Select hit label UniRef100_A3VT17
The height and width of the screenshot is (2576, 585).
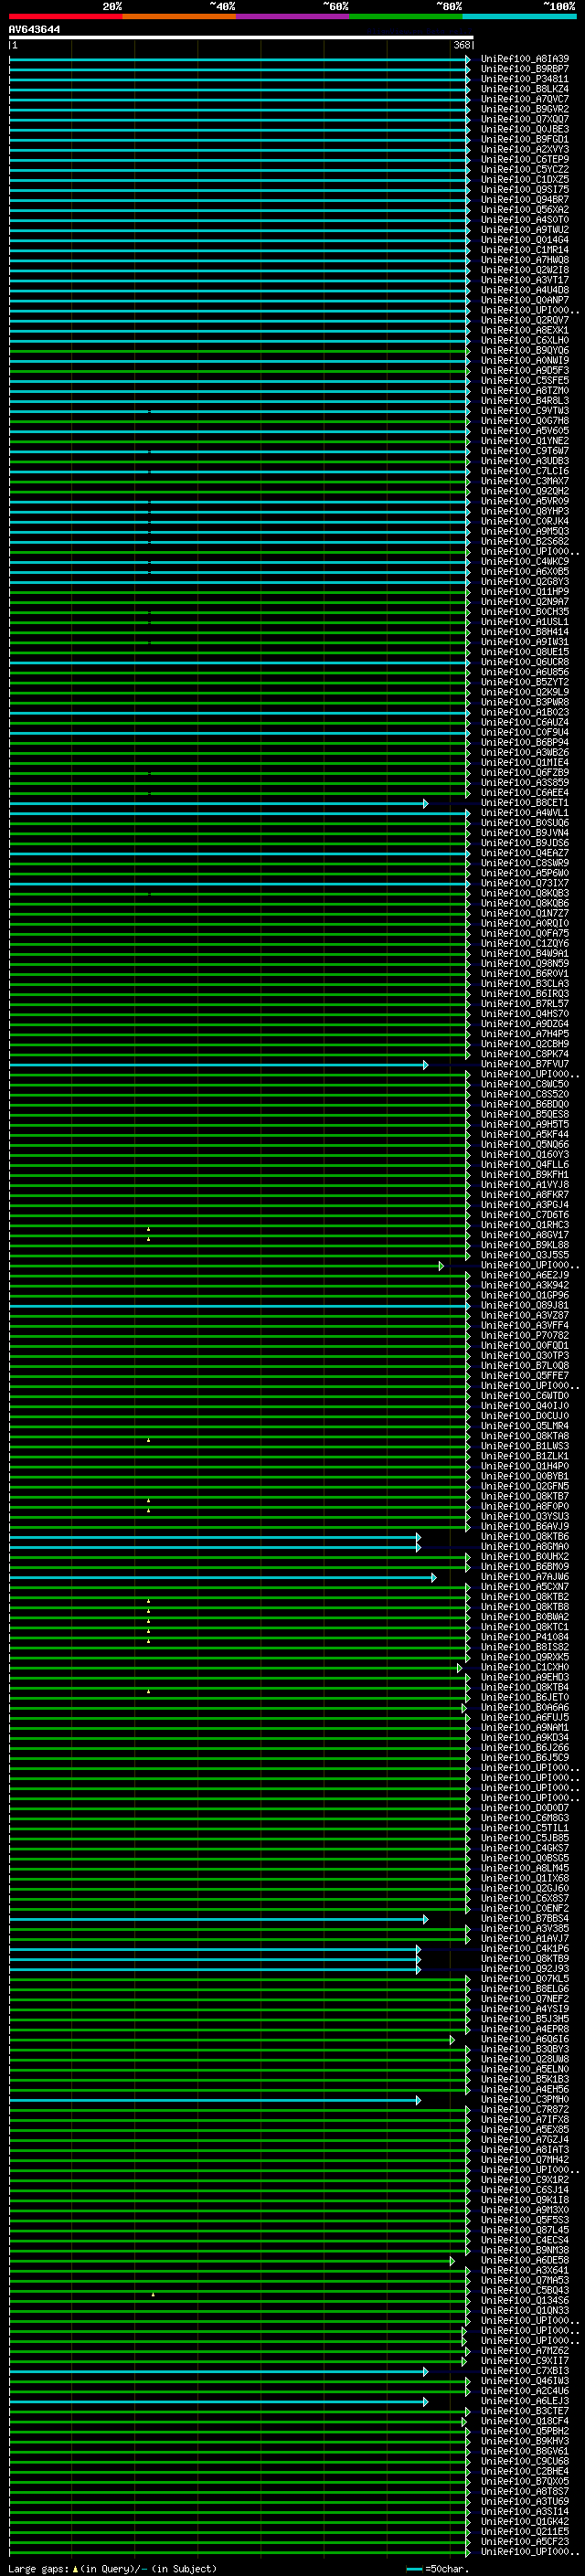[525, 280]
